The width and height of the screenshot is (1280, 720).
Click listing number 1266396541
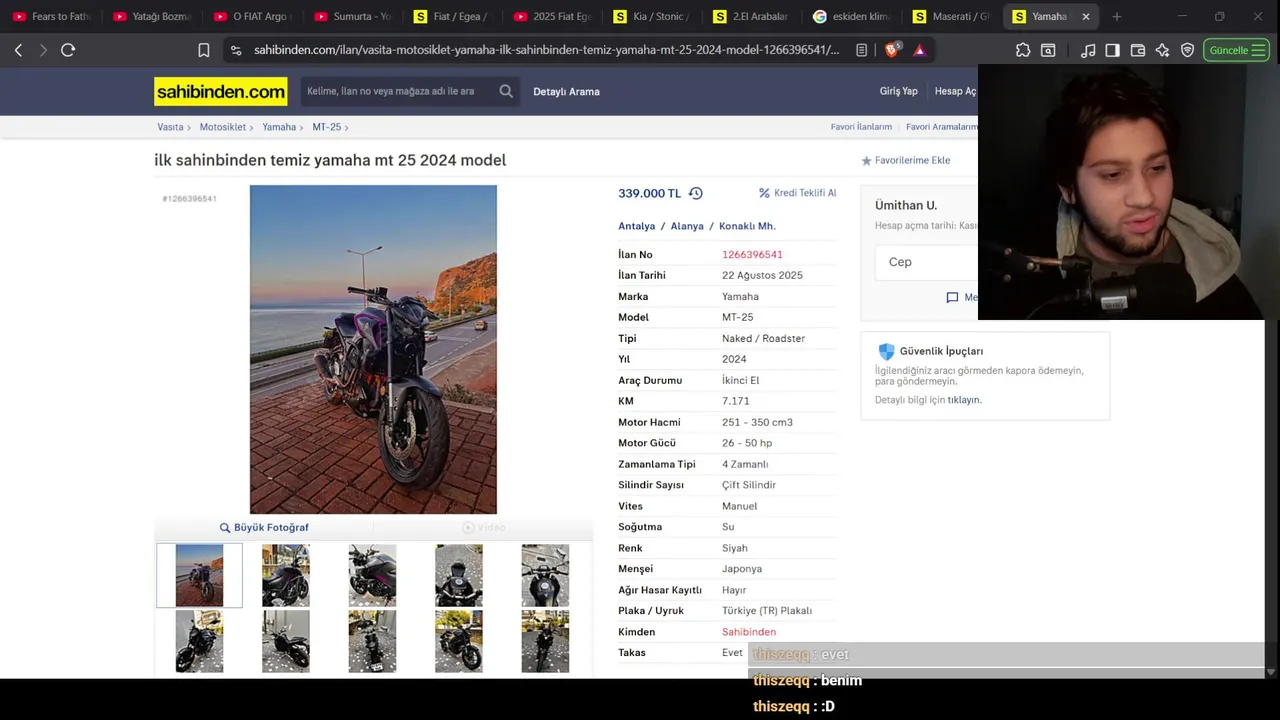pyautogui.click(x=752, y=254)
